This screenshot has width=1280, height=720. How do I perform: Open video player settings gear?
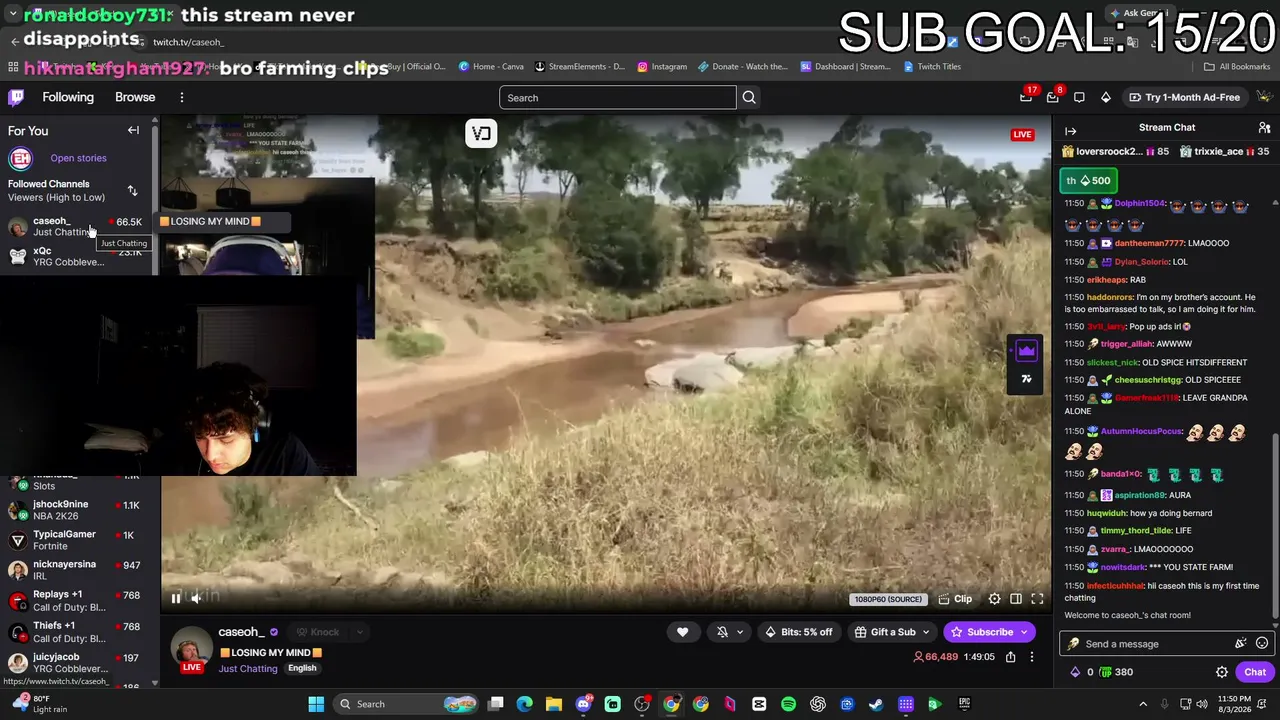pyautogui.click(x=994, y=599)
